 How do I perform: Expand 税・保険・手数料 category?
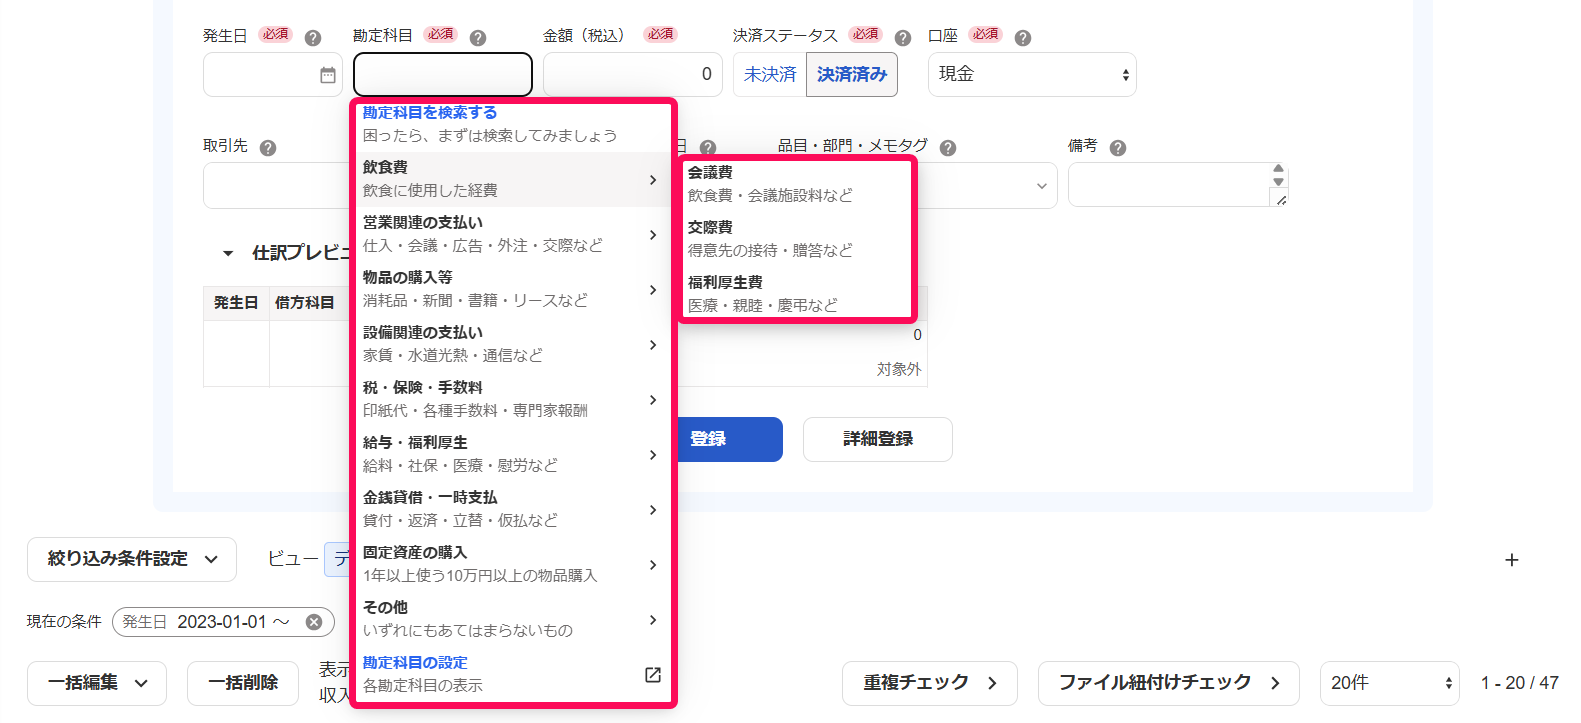[x=511, y=399]
